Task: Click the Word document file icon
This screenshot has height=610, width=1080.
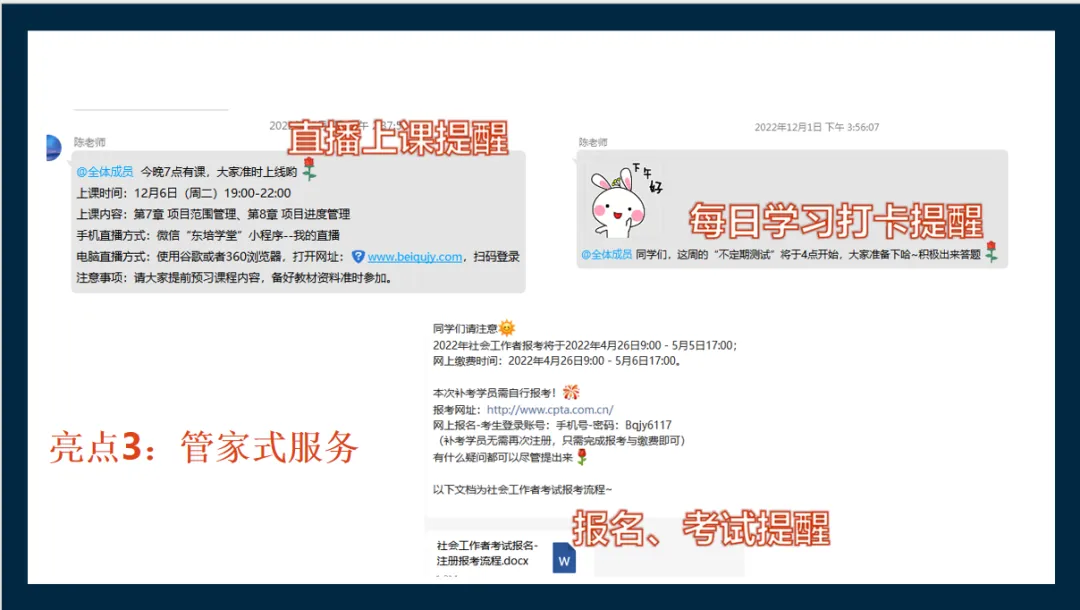Action: click(564, 558)
